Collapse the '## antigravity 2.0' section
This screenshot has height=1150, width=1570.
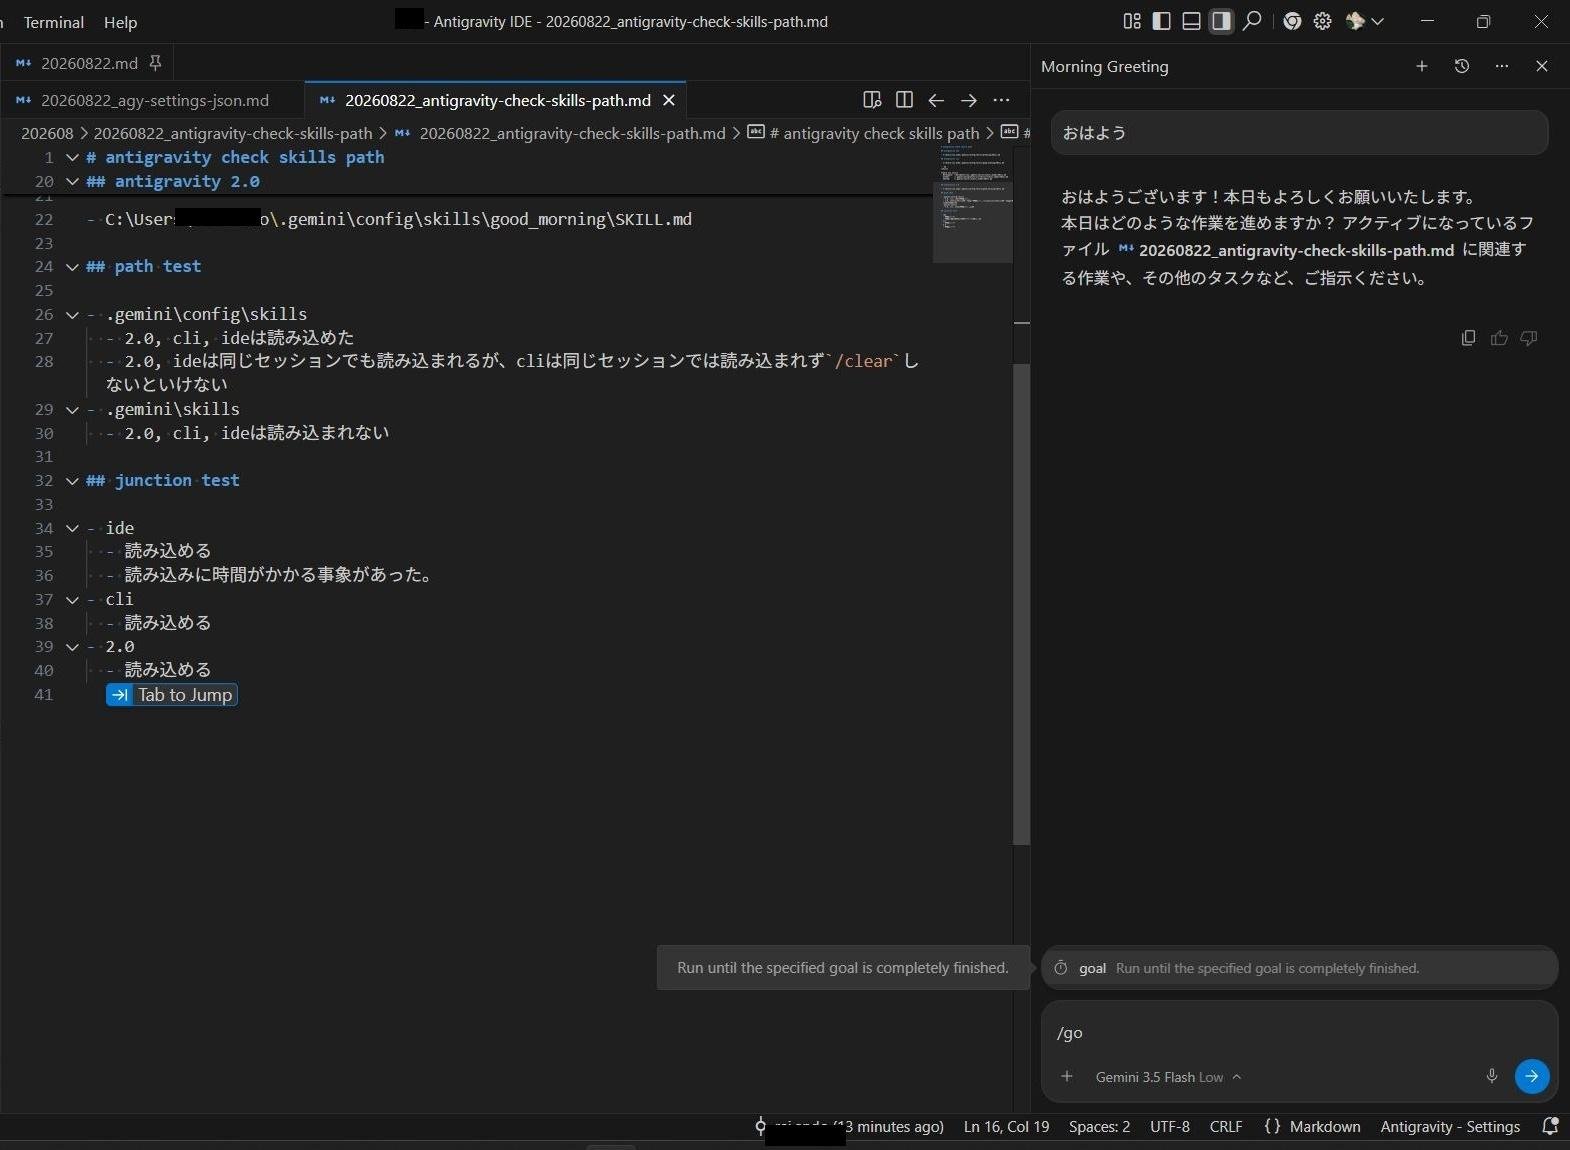(x=72, y=181)
